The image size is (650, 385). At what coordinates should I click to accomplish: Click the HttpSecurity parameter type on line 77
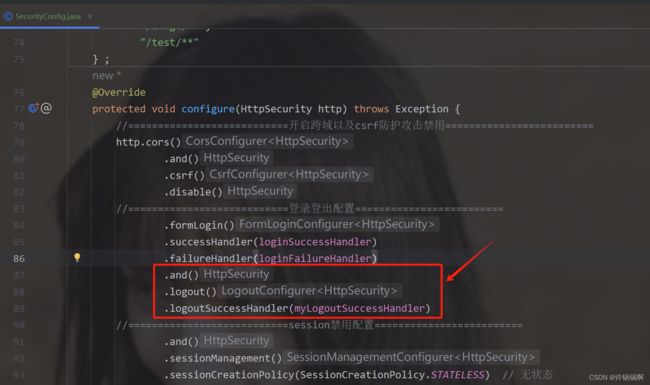click(x=276, y=109)
